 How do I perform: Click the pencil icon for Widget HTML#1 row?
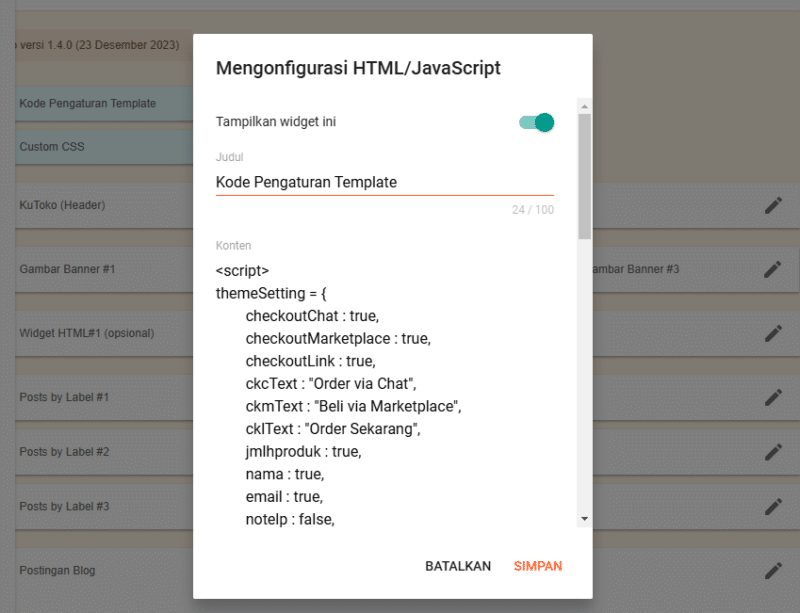point(773,333)
